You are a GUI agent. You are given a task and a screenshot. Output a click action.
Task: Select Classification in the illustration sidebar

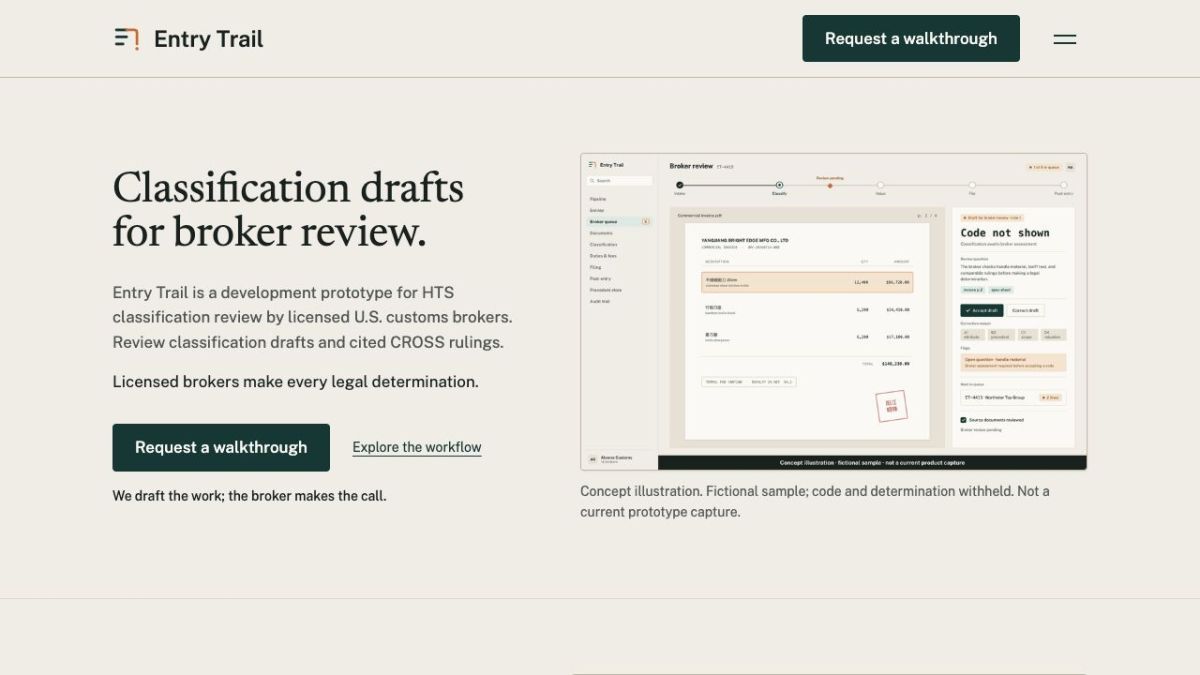tap(603, 244)
